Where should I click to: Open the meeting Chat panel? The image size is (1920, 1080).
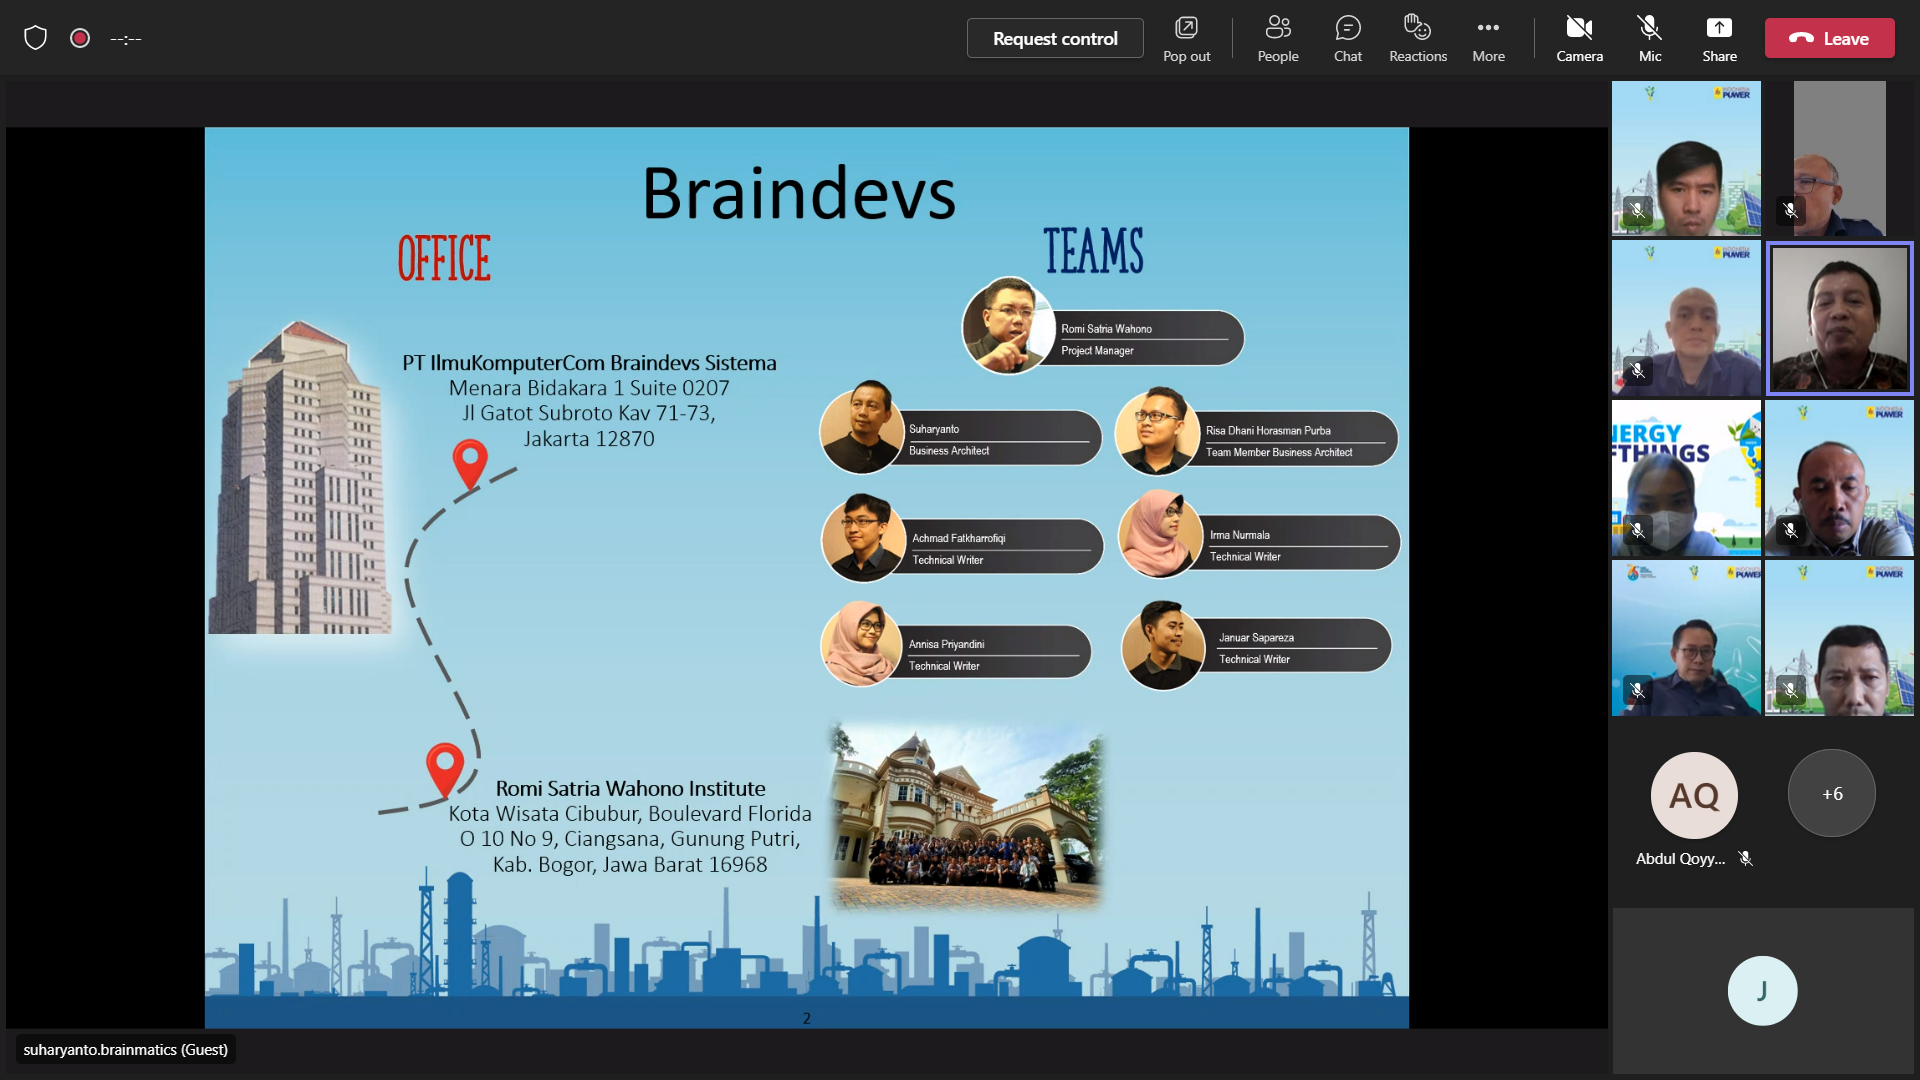tap(1347, 38)
